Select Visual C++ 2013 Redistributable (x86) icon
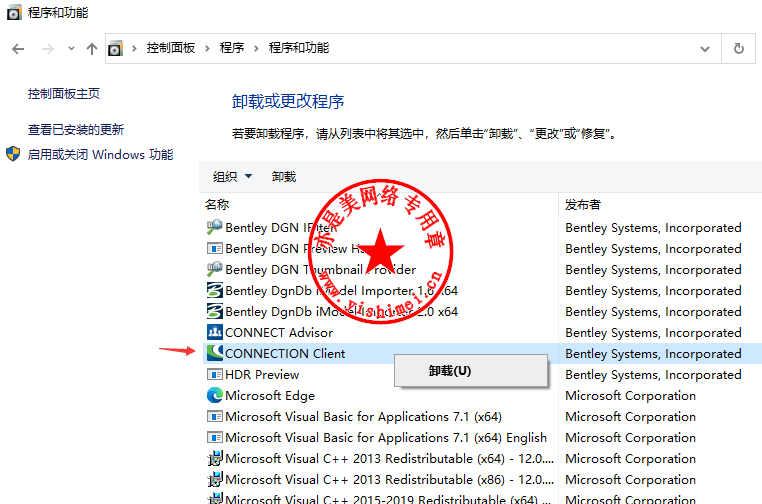Screen dimensions: 762x504 pos(214,479)
